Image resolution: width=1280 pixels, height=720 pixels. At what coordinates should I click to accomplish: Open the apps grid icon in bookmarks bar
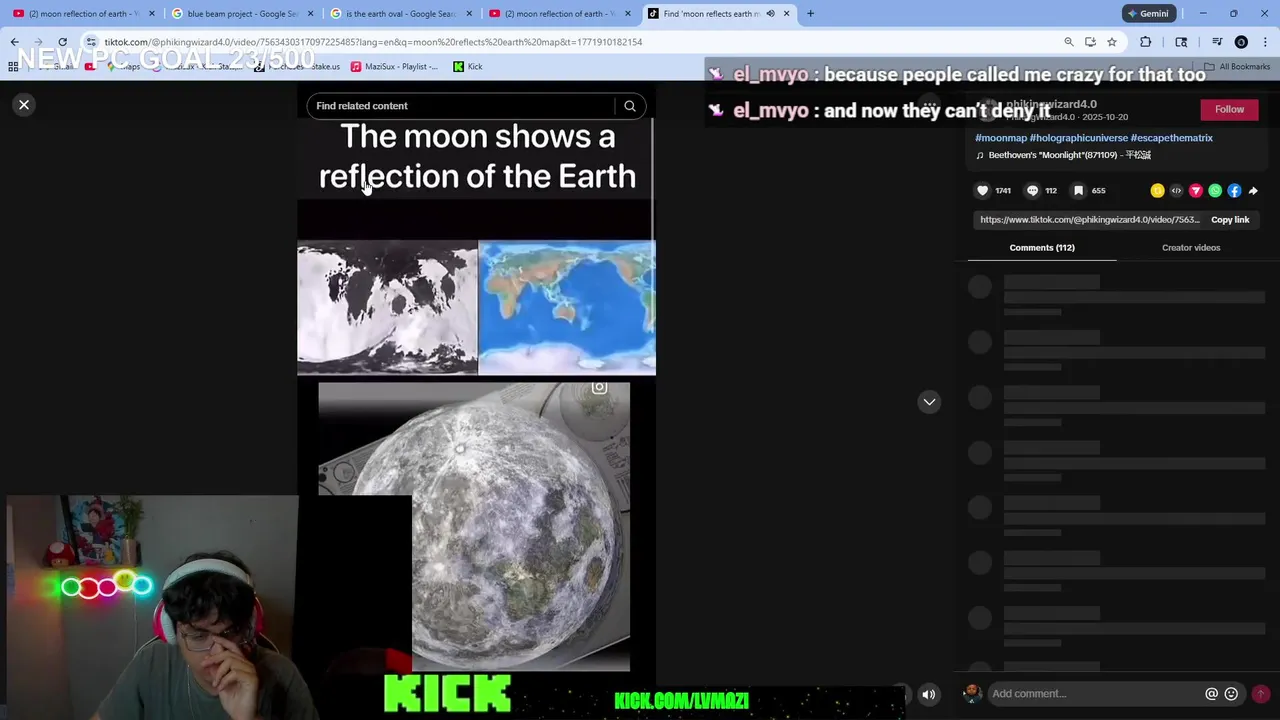point(12,67)
